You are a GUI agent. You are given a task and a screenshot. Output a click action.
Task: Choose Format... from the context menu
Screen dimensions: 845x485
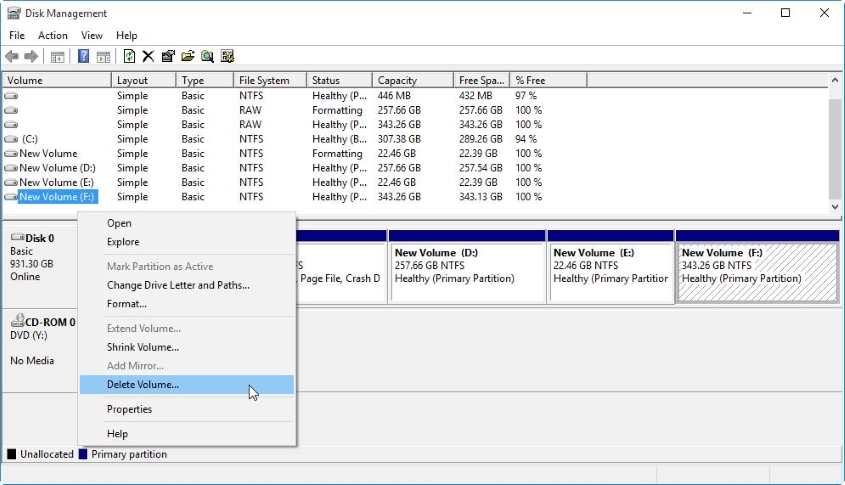click(x=186, y=304)
